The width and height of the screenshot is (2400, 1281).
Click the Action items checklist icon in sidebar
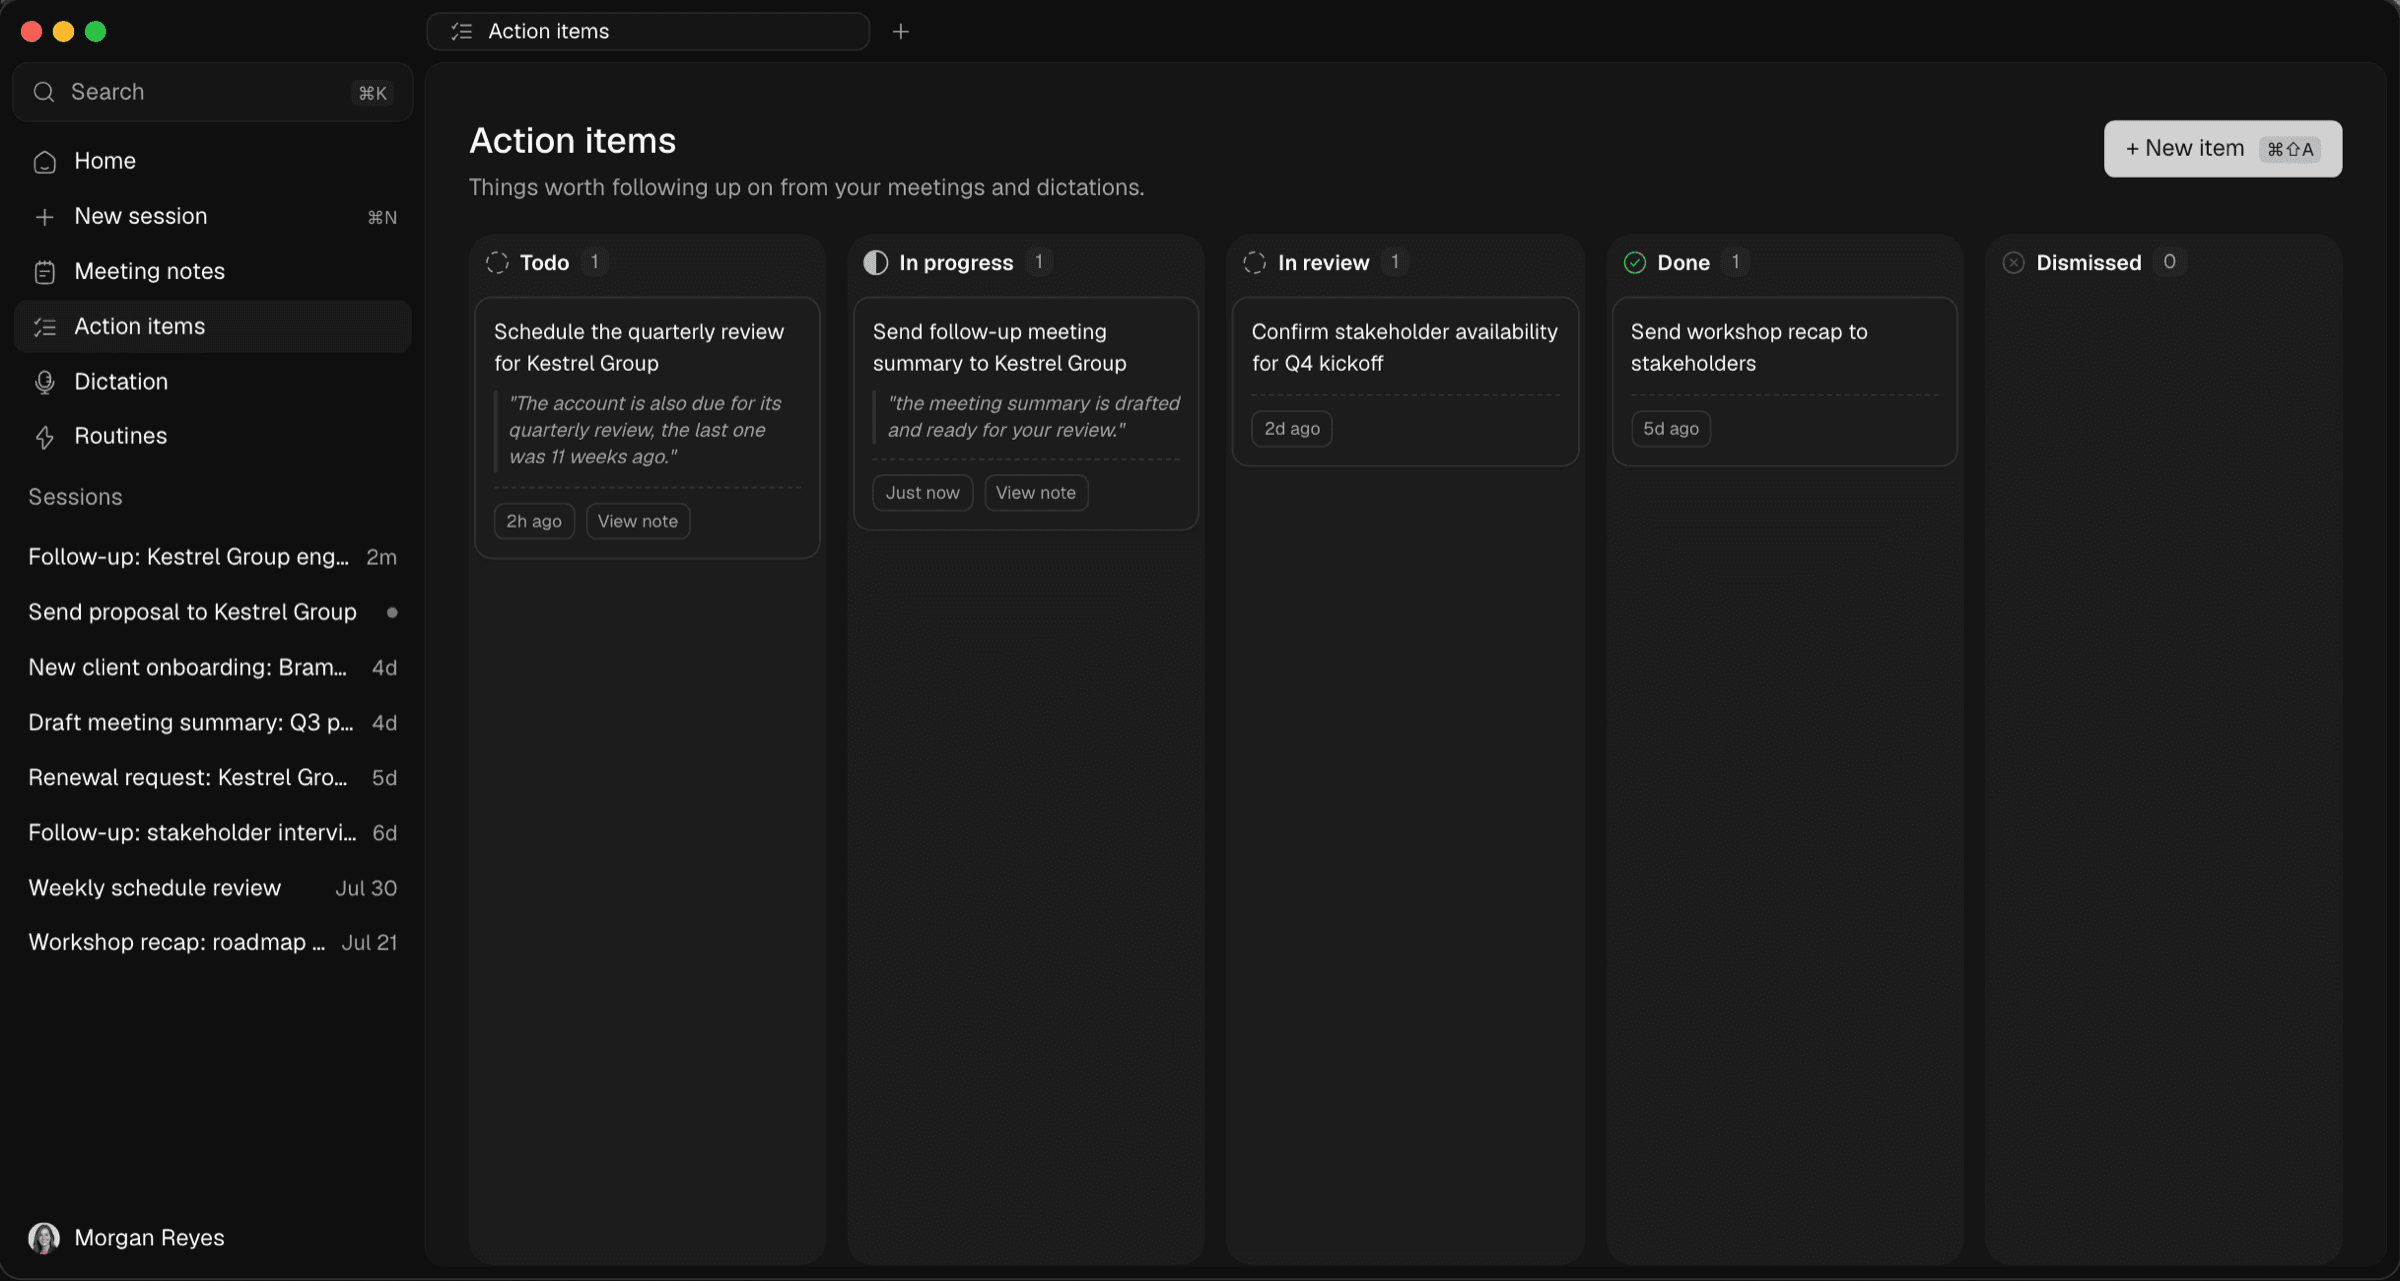pos(44,327)
